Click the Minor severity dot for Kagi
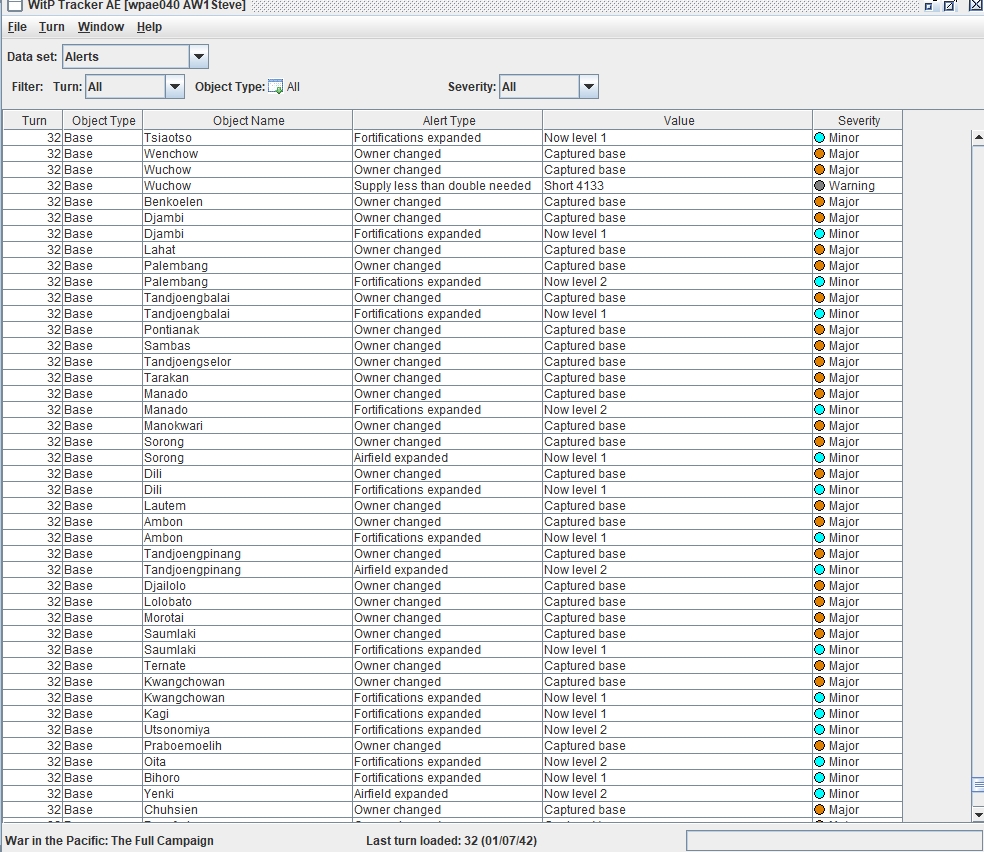The image size is (984, 852). point(820,714)
